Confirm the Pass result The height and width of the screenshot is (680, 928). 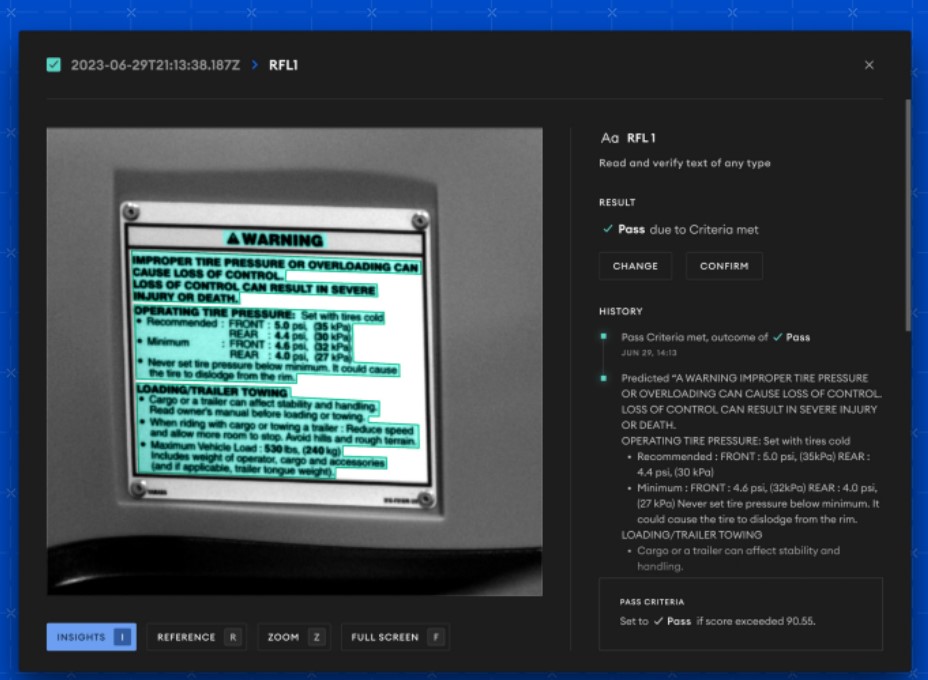(x=724, y=266)
